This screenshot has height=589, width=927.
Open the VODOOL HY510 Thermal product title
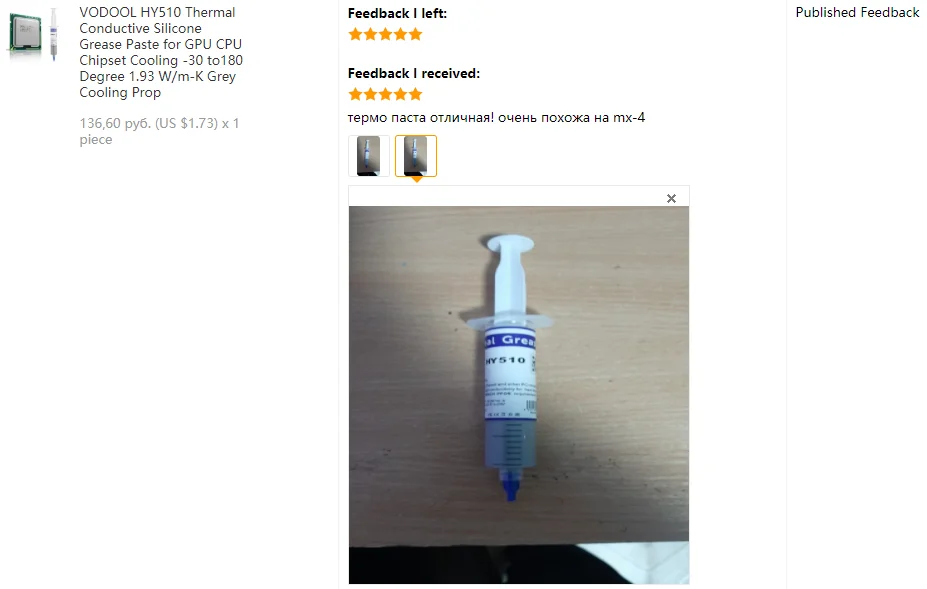click(x=161, y=52)
